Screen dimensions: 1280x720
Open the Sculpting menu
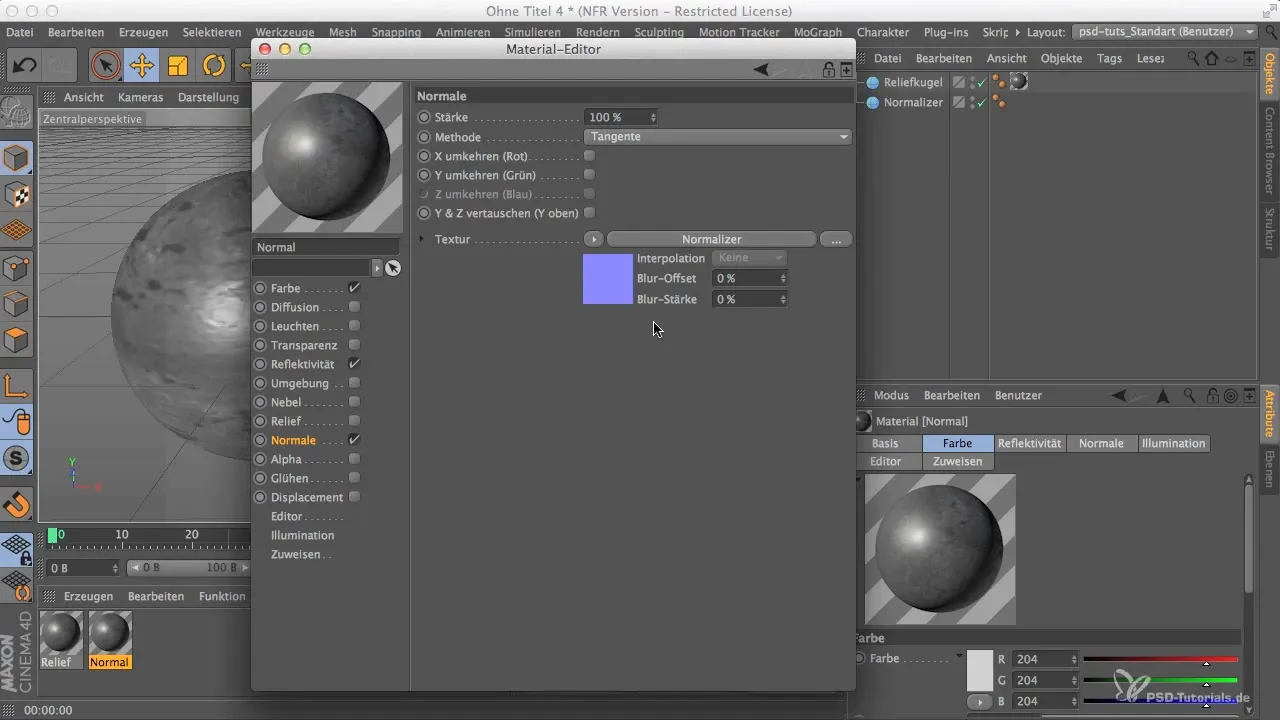click(x=659, y=32)
